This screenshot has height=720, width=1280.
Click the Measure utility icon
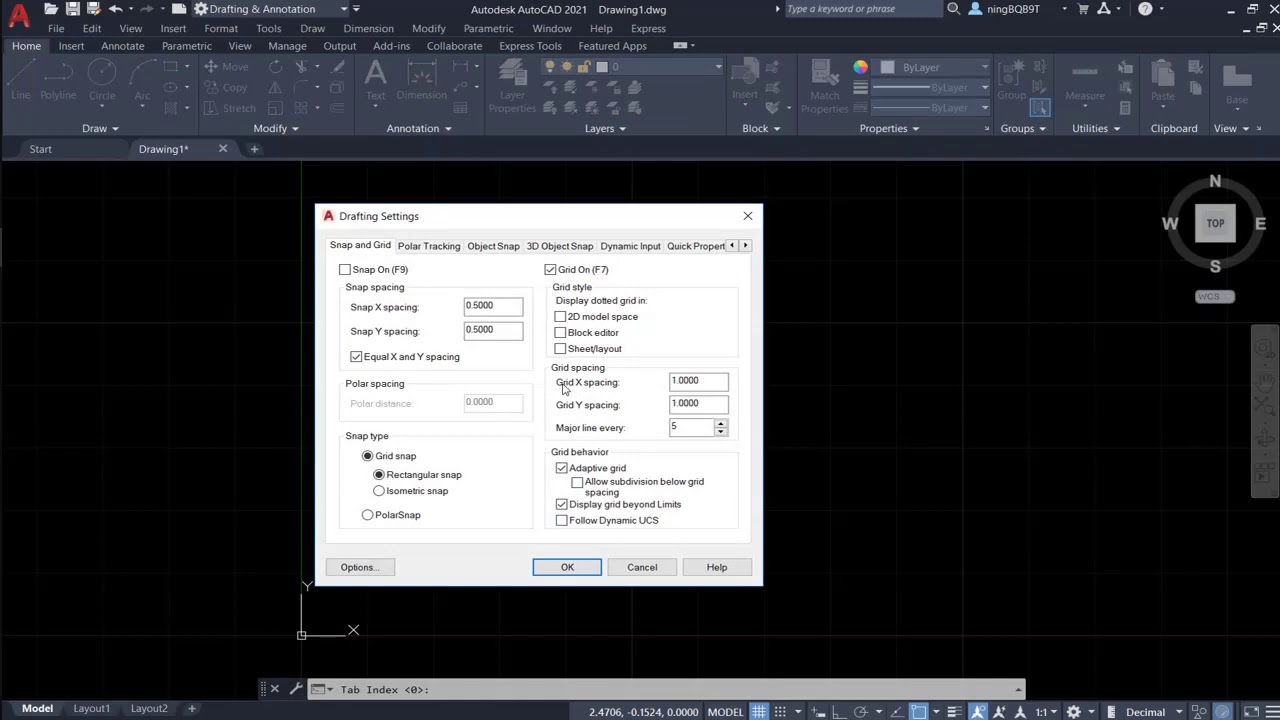pos(1084,79)
